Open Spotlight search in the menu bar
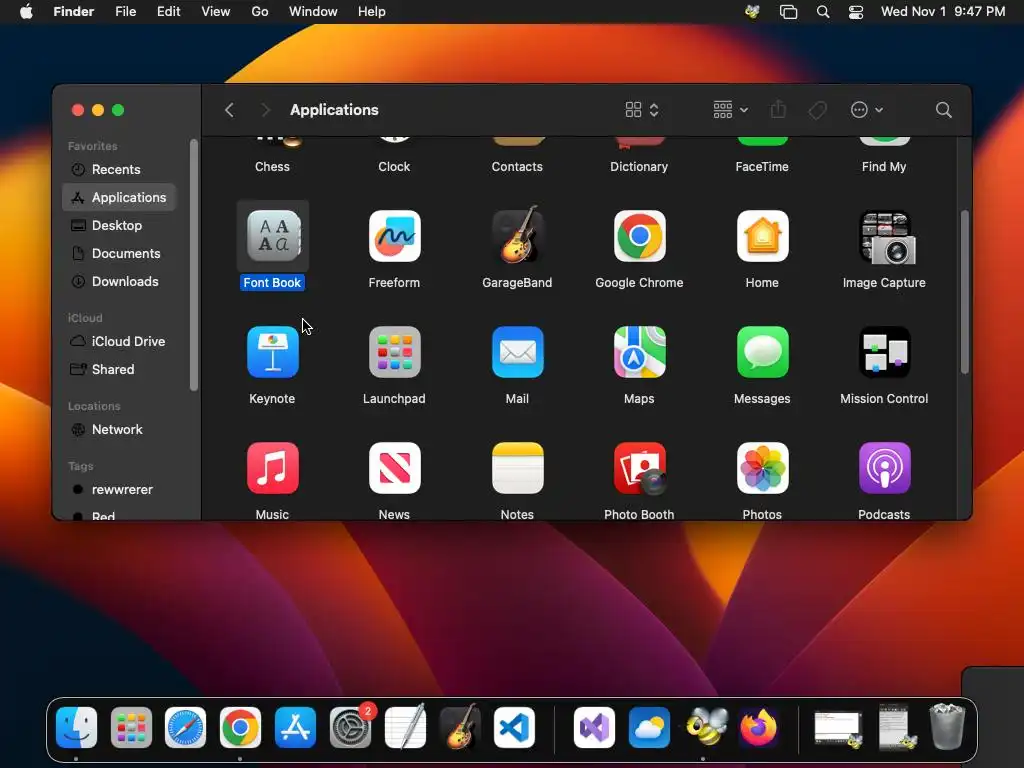Screen dimensions: 1024x768 (x=823, y=12)
